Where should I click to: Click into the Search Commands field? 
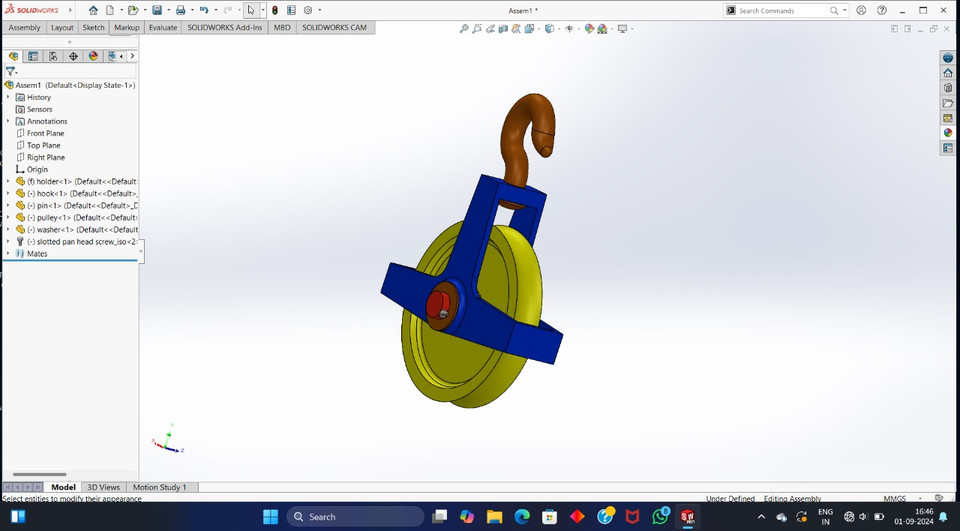point(782,10)
